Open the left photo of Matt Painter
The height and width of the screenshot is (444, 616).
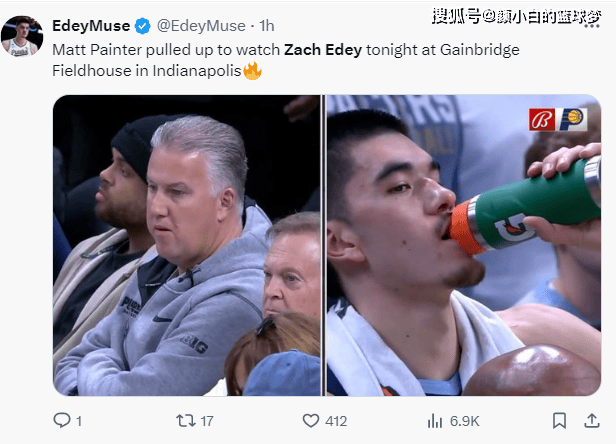point(187,245)
